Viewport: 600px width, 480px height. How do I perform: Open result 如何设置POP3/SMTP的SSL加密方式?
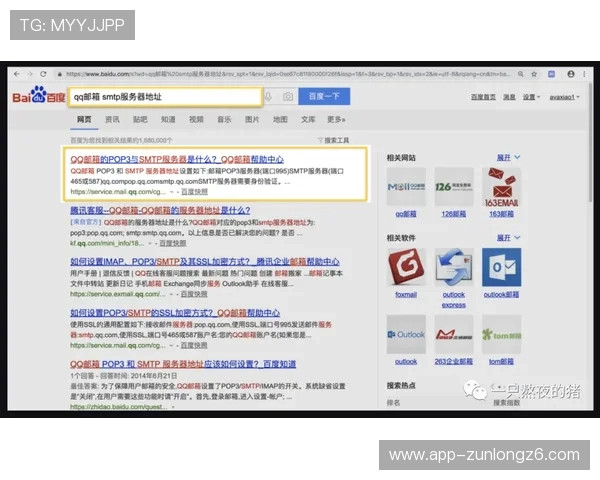(175, 313)
